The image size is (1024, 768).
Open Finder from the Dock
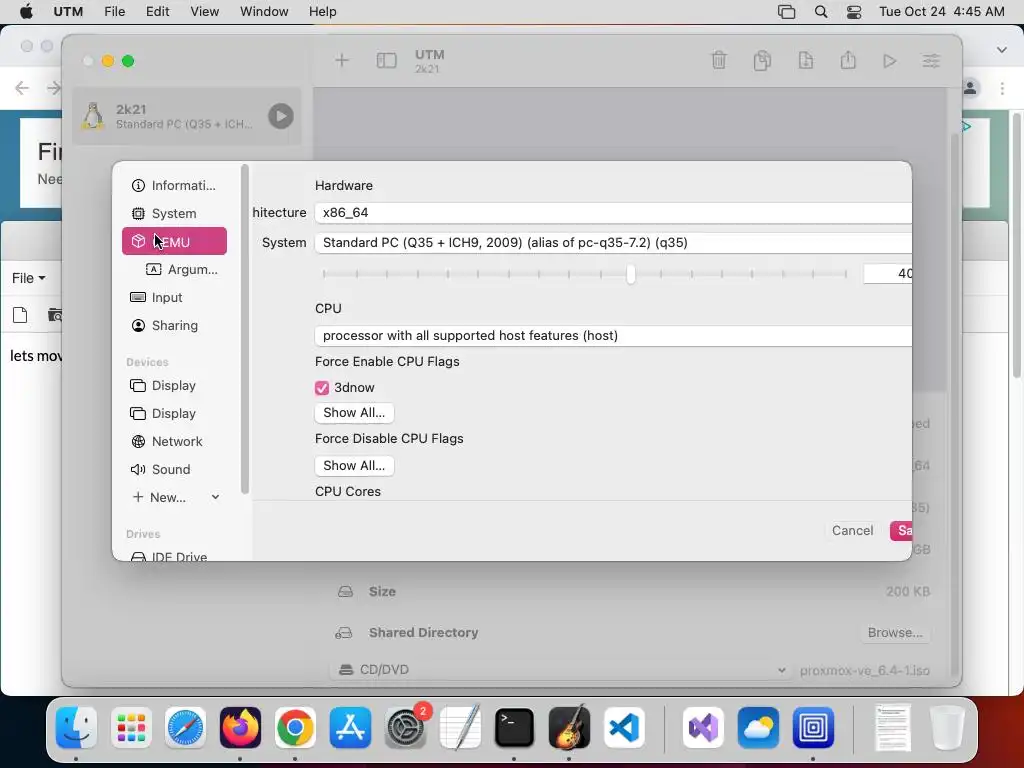pyautogui.click(x=76, y=727)
